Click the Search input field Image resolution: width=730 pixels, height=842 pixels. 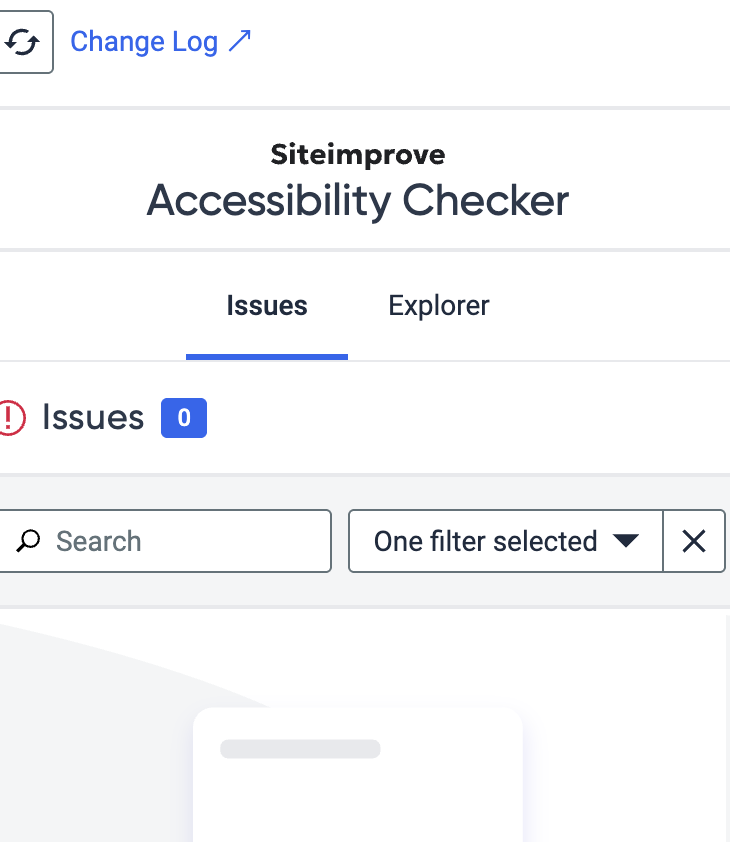[x=165, y=541]
